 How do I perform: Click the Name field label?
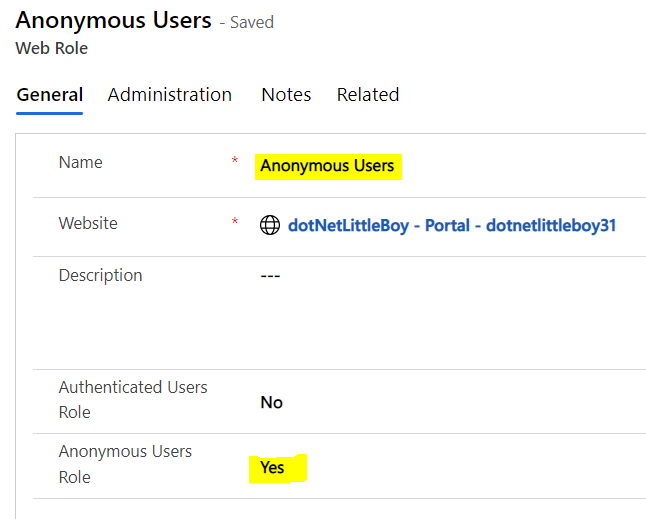[81, 162]
